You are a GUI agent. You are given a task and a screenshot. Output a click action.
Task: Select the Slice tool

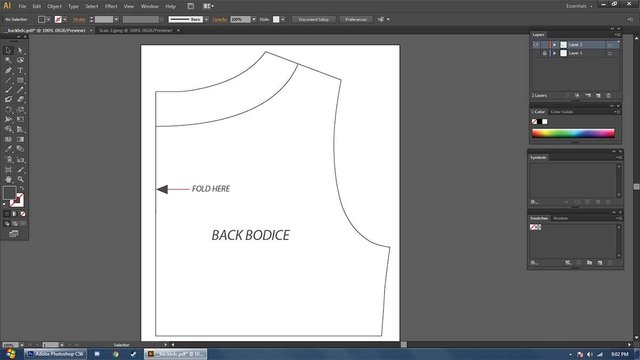pyautogui.click(x=20, y=169)
